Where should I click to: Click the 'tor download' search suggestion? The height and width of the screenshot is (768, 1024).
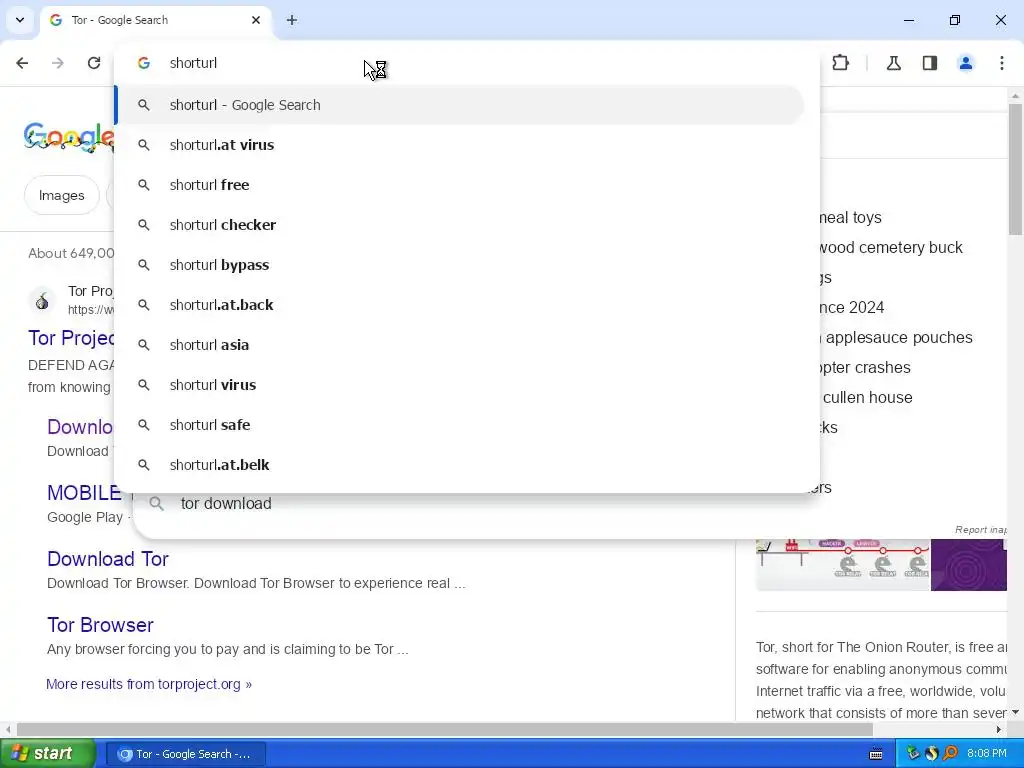click(x=226, y=504)
